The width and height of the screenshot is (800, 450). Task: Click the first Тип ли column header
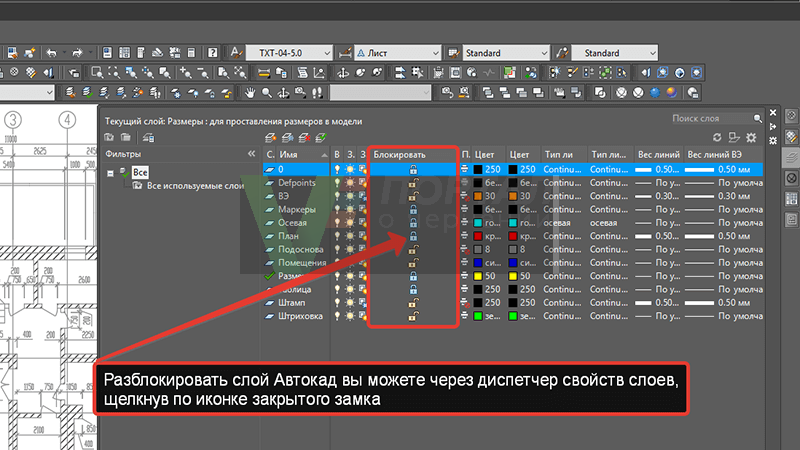click(x=563, y=154)
